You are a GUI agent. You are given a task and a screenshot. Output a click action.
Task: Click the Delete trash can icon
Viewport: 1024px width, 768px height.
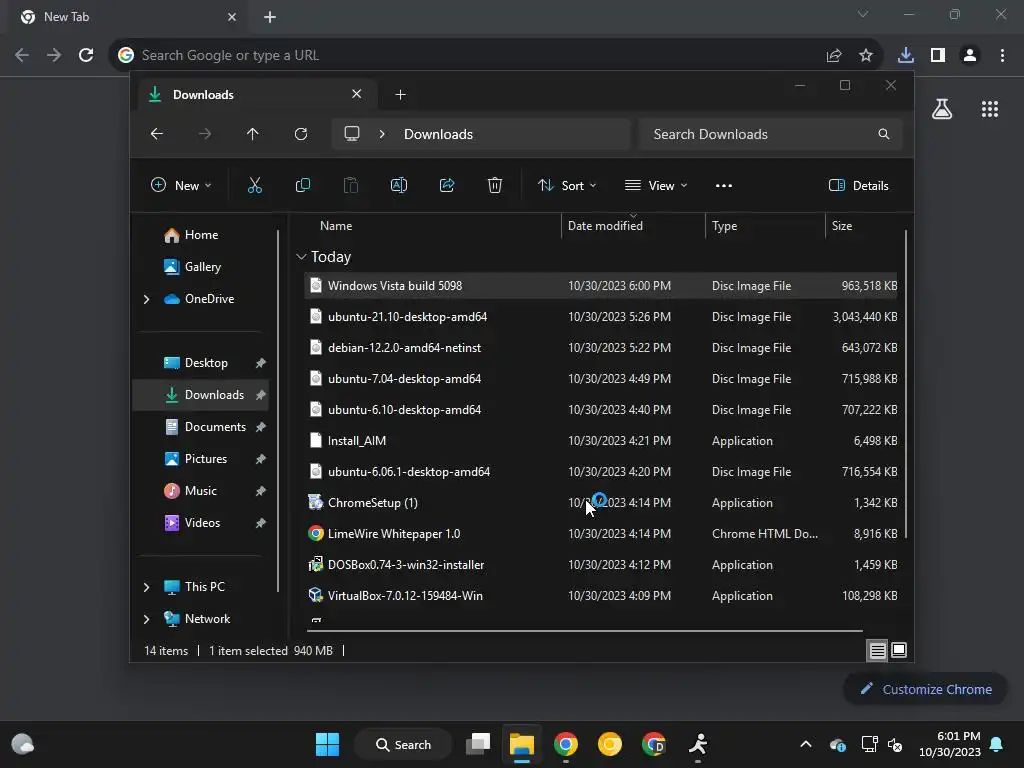(x=494, y=185)
